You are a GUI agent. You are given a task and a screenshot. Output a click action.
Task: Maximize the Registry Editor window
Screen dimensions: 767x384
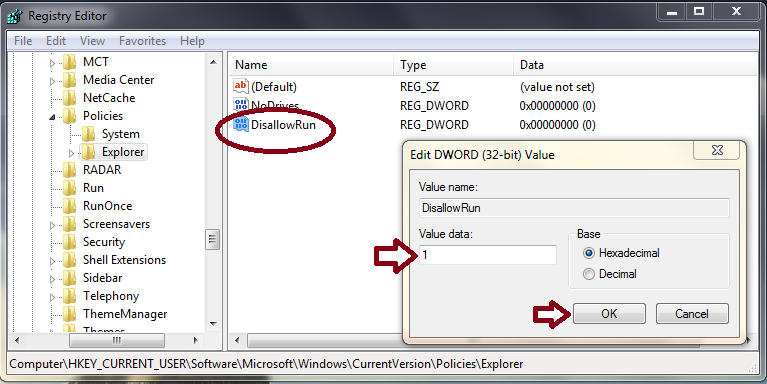[699, 12]
